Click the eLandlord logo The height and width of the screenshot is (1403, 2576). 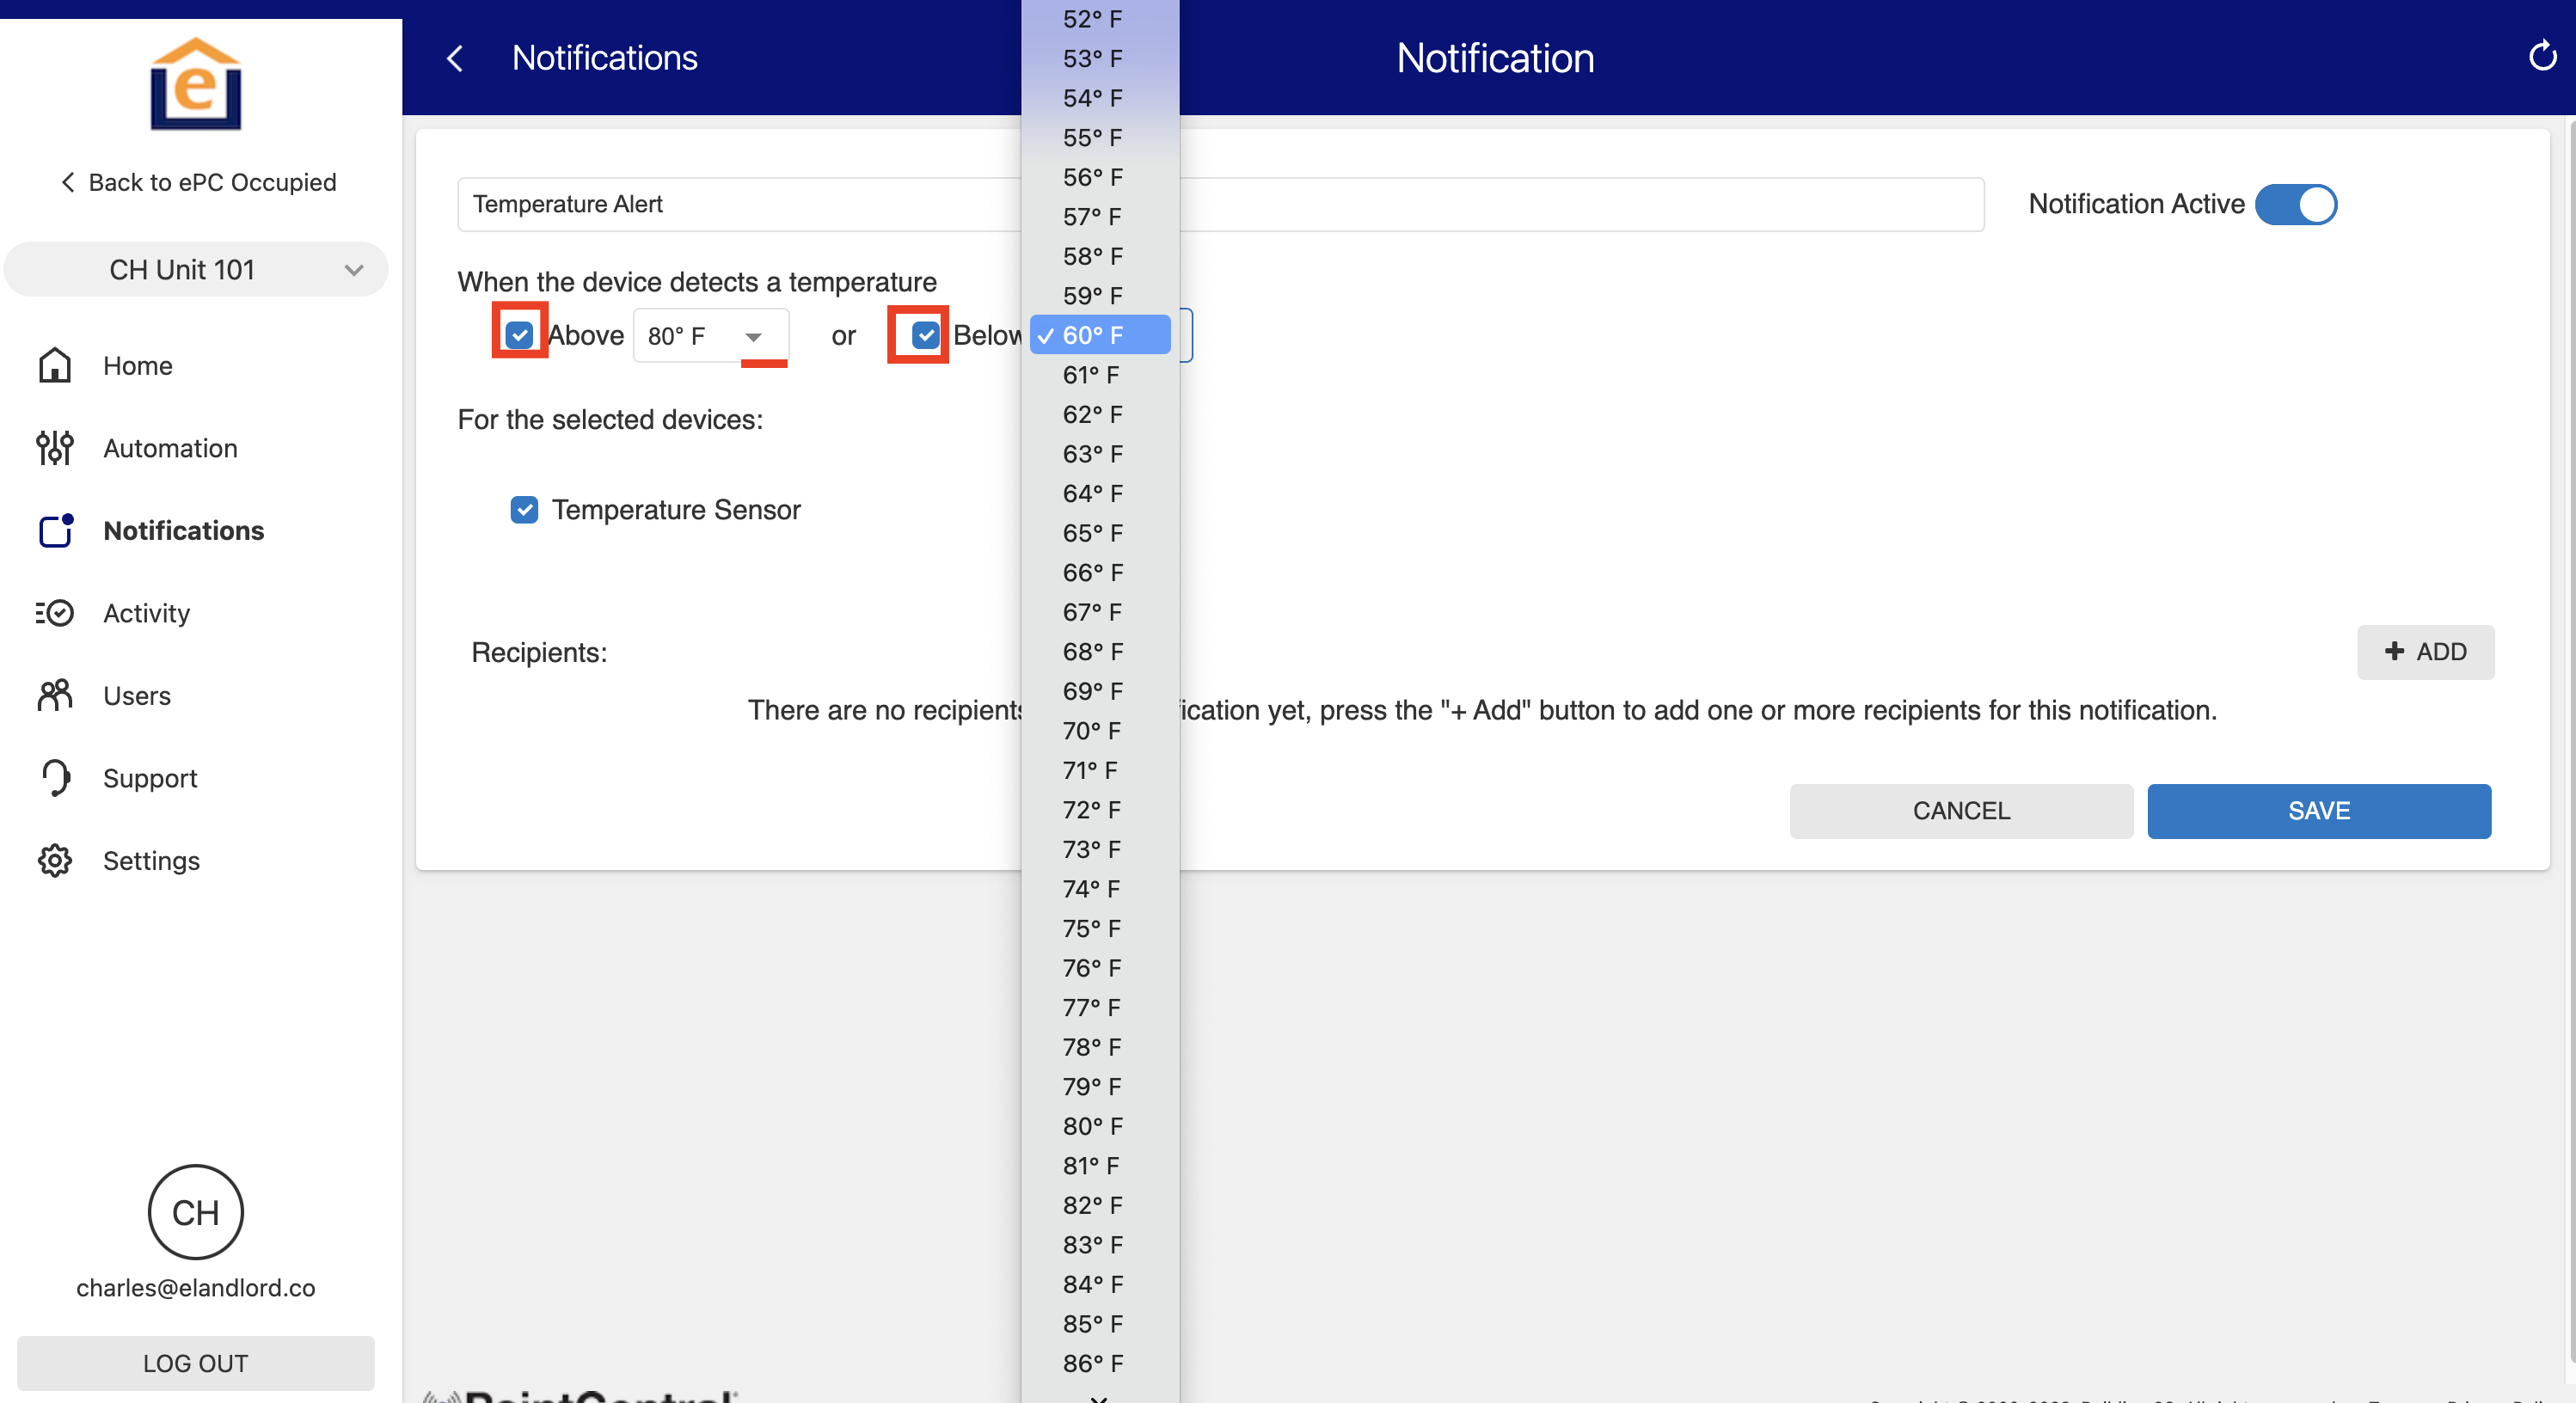195,85
